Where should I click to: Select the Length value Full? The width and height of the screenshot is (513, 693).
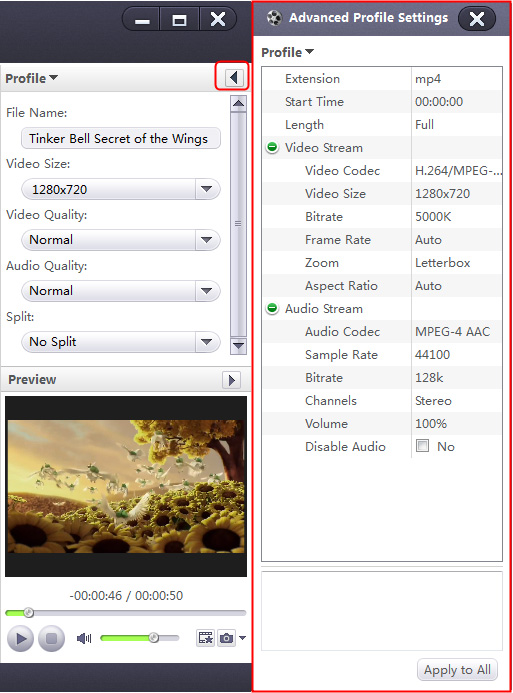coord(424,125)
